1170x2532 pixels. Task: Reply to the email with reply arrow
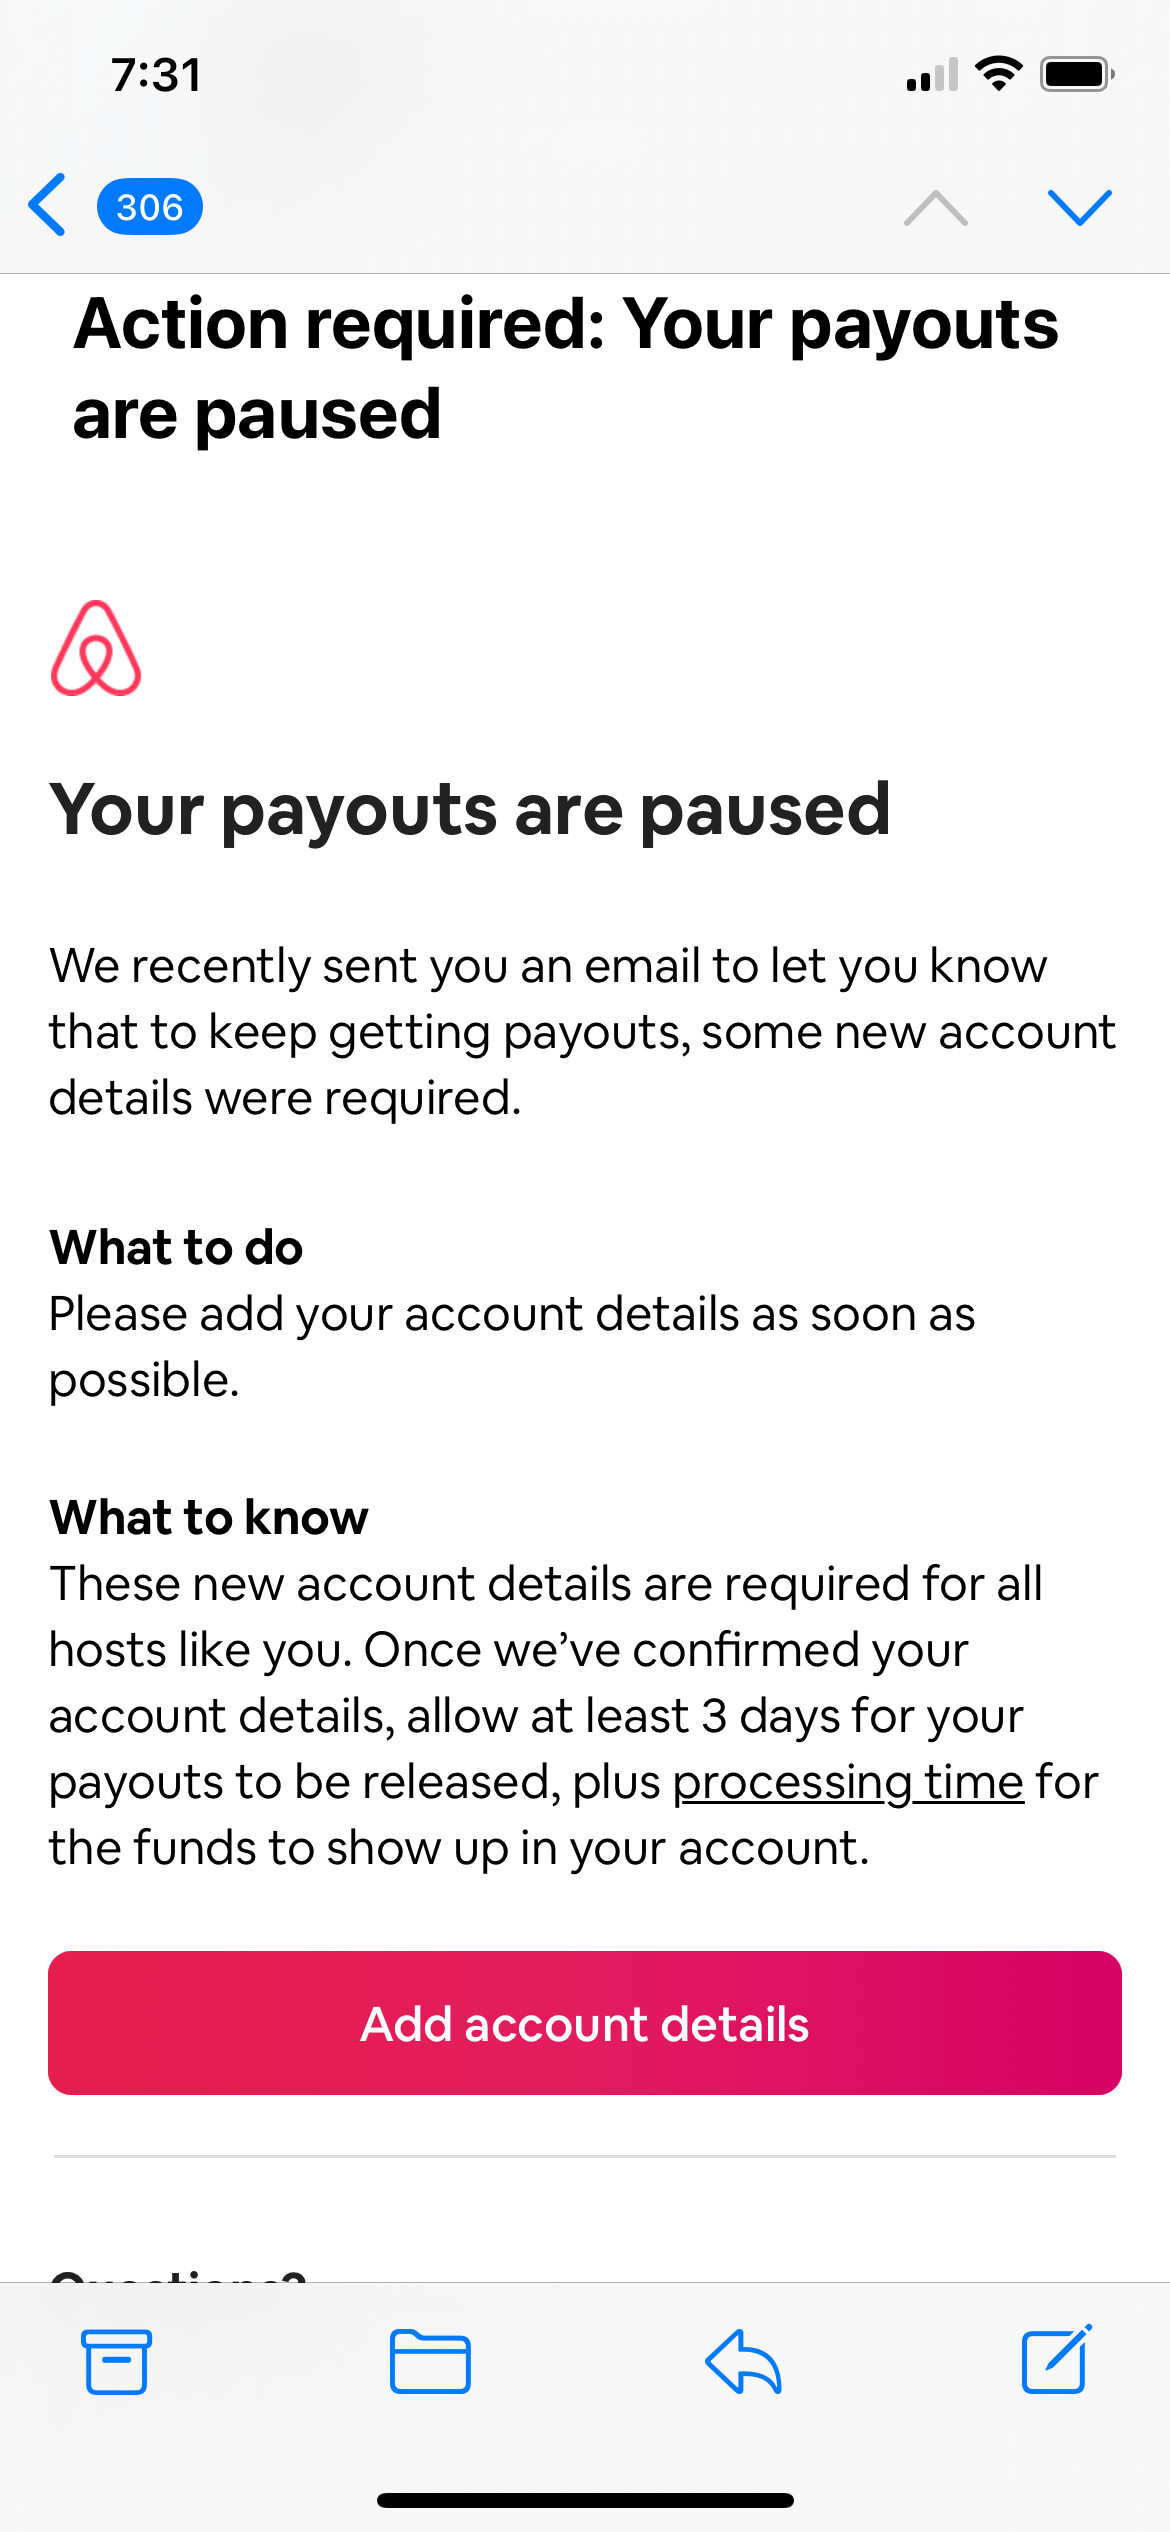point(743,2362)
